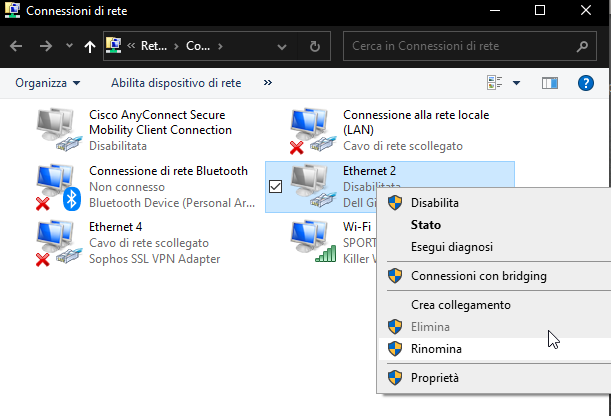Image resolution: width=611 pixels, height=416 pixels.
Task: Close the Connessioni di rete window
Action: coord(586,11)
